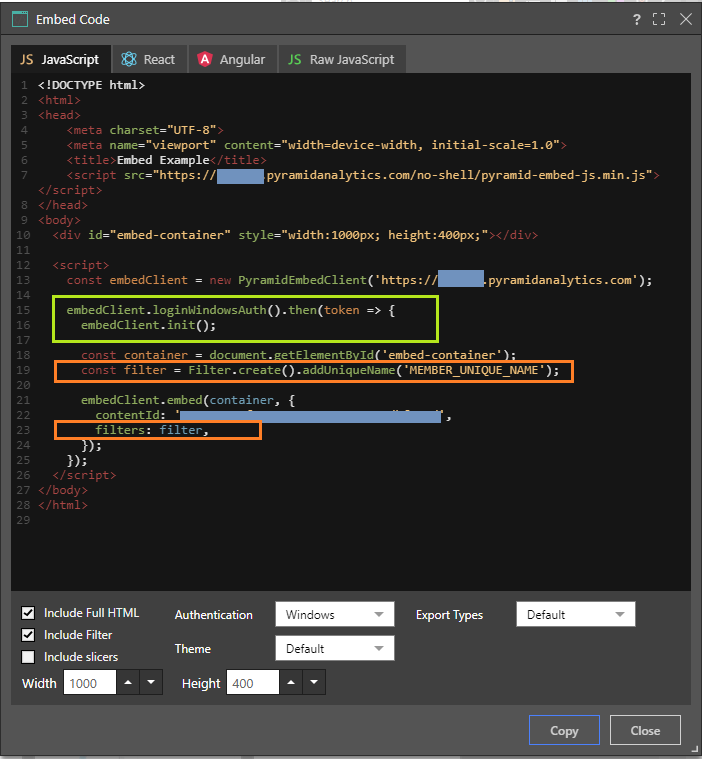Click the 'embedClient.embed(container, {' line
The width and height of the screenshot is (702, 759).
188,400
